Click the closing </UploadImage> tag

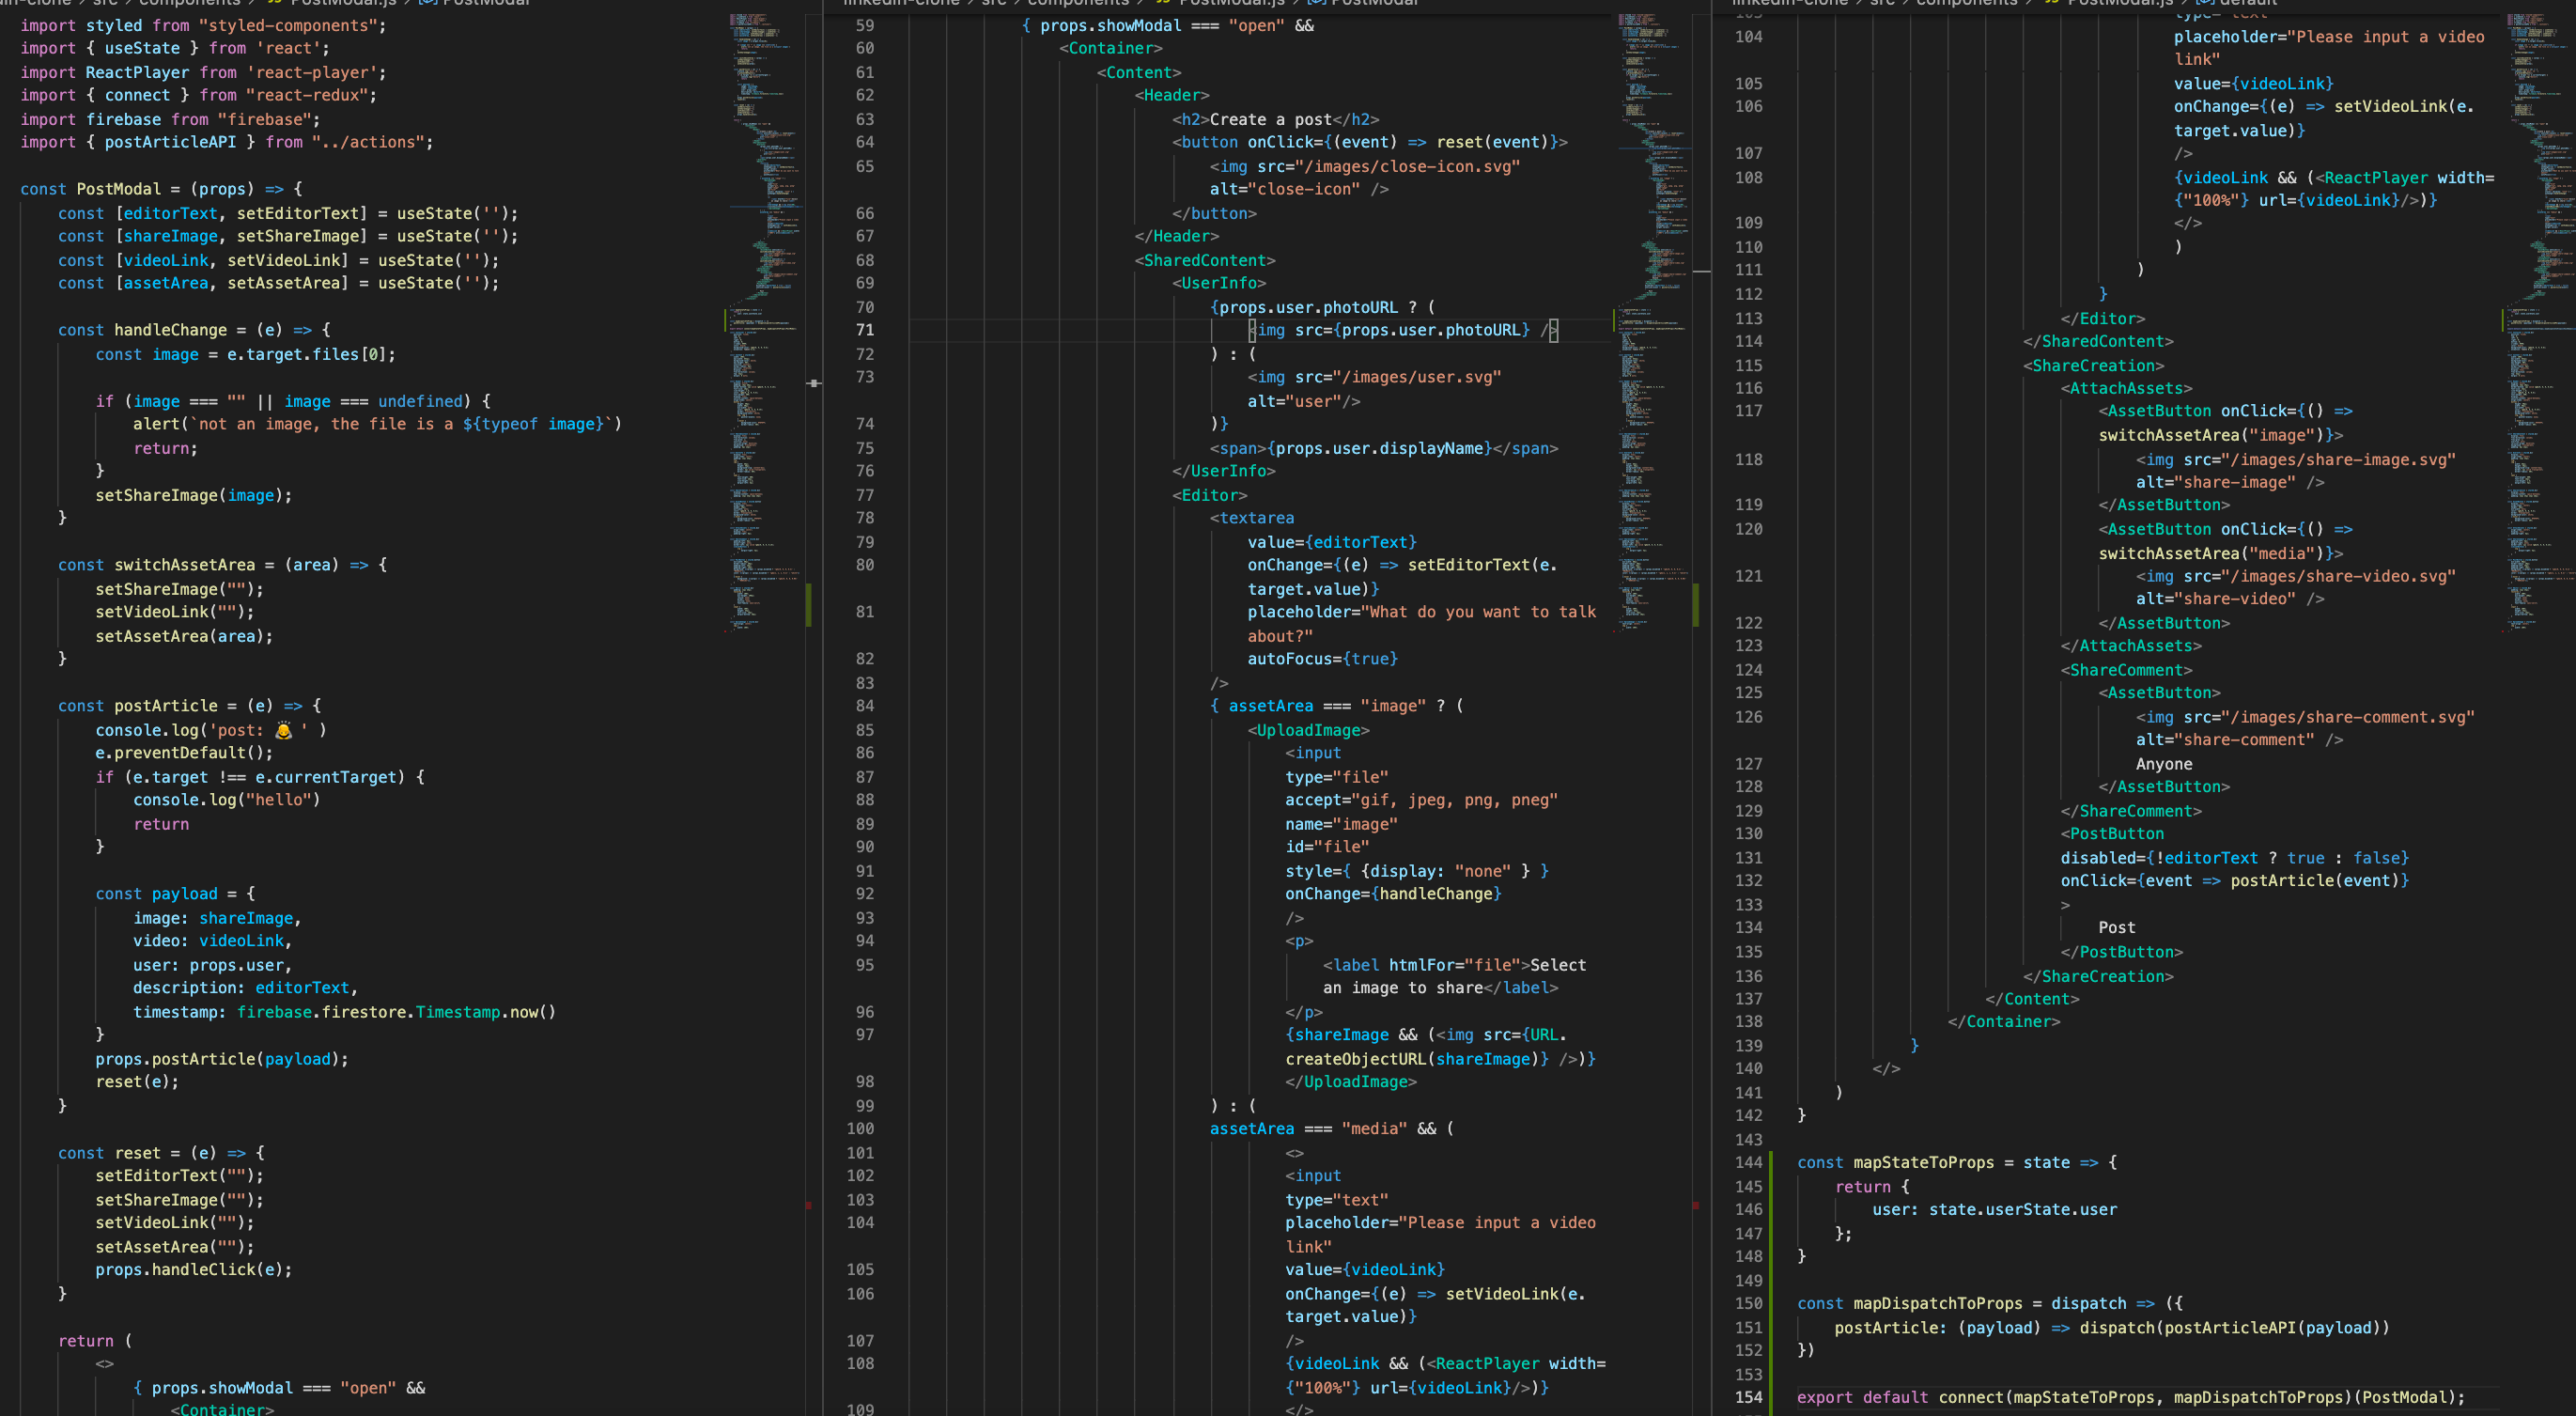coord(1351,1082)
